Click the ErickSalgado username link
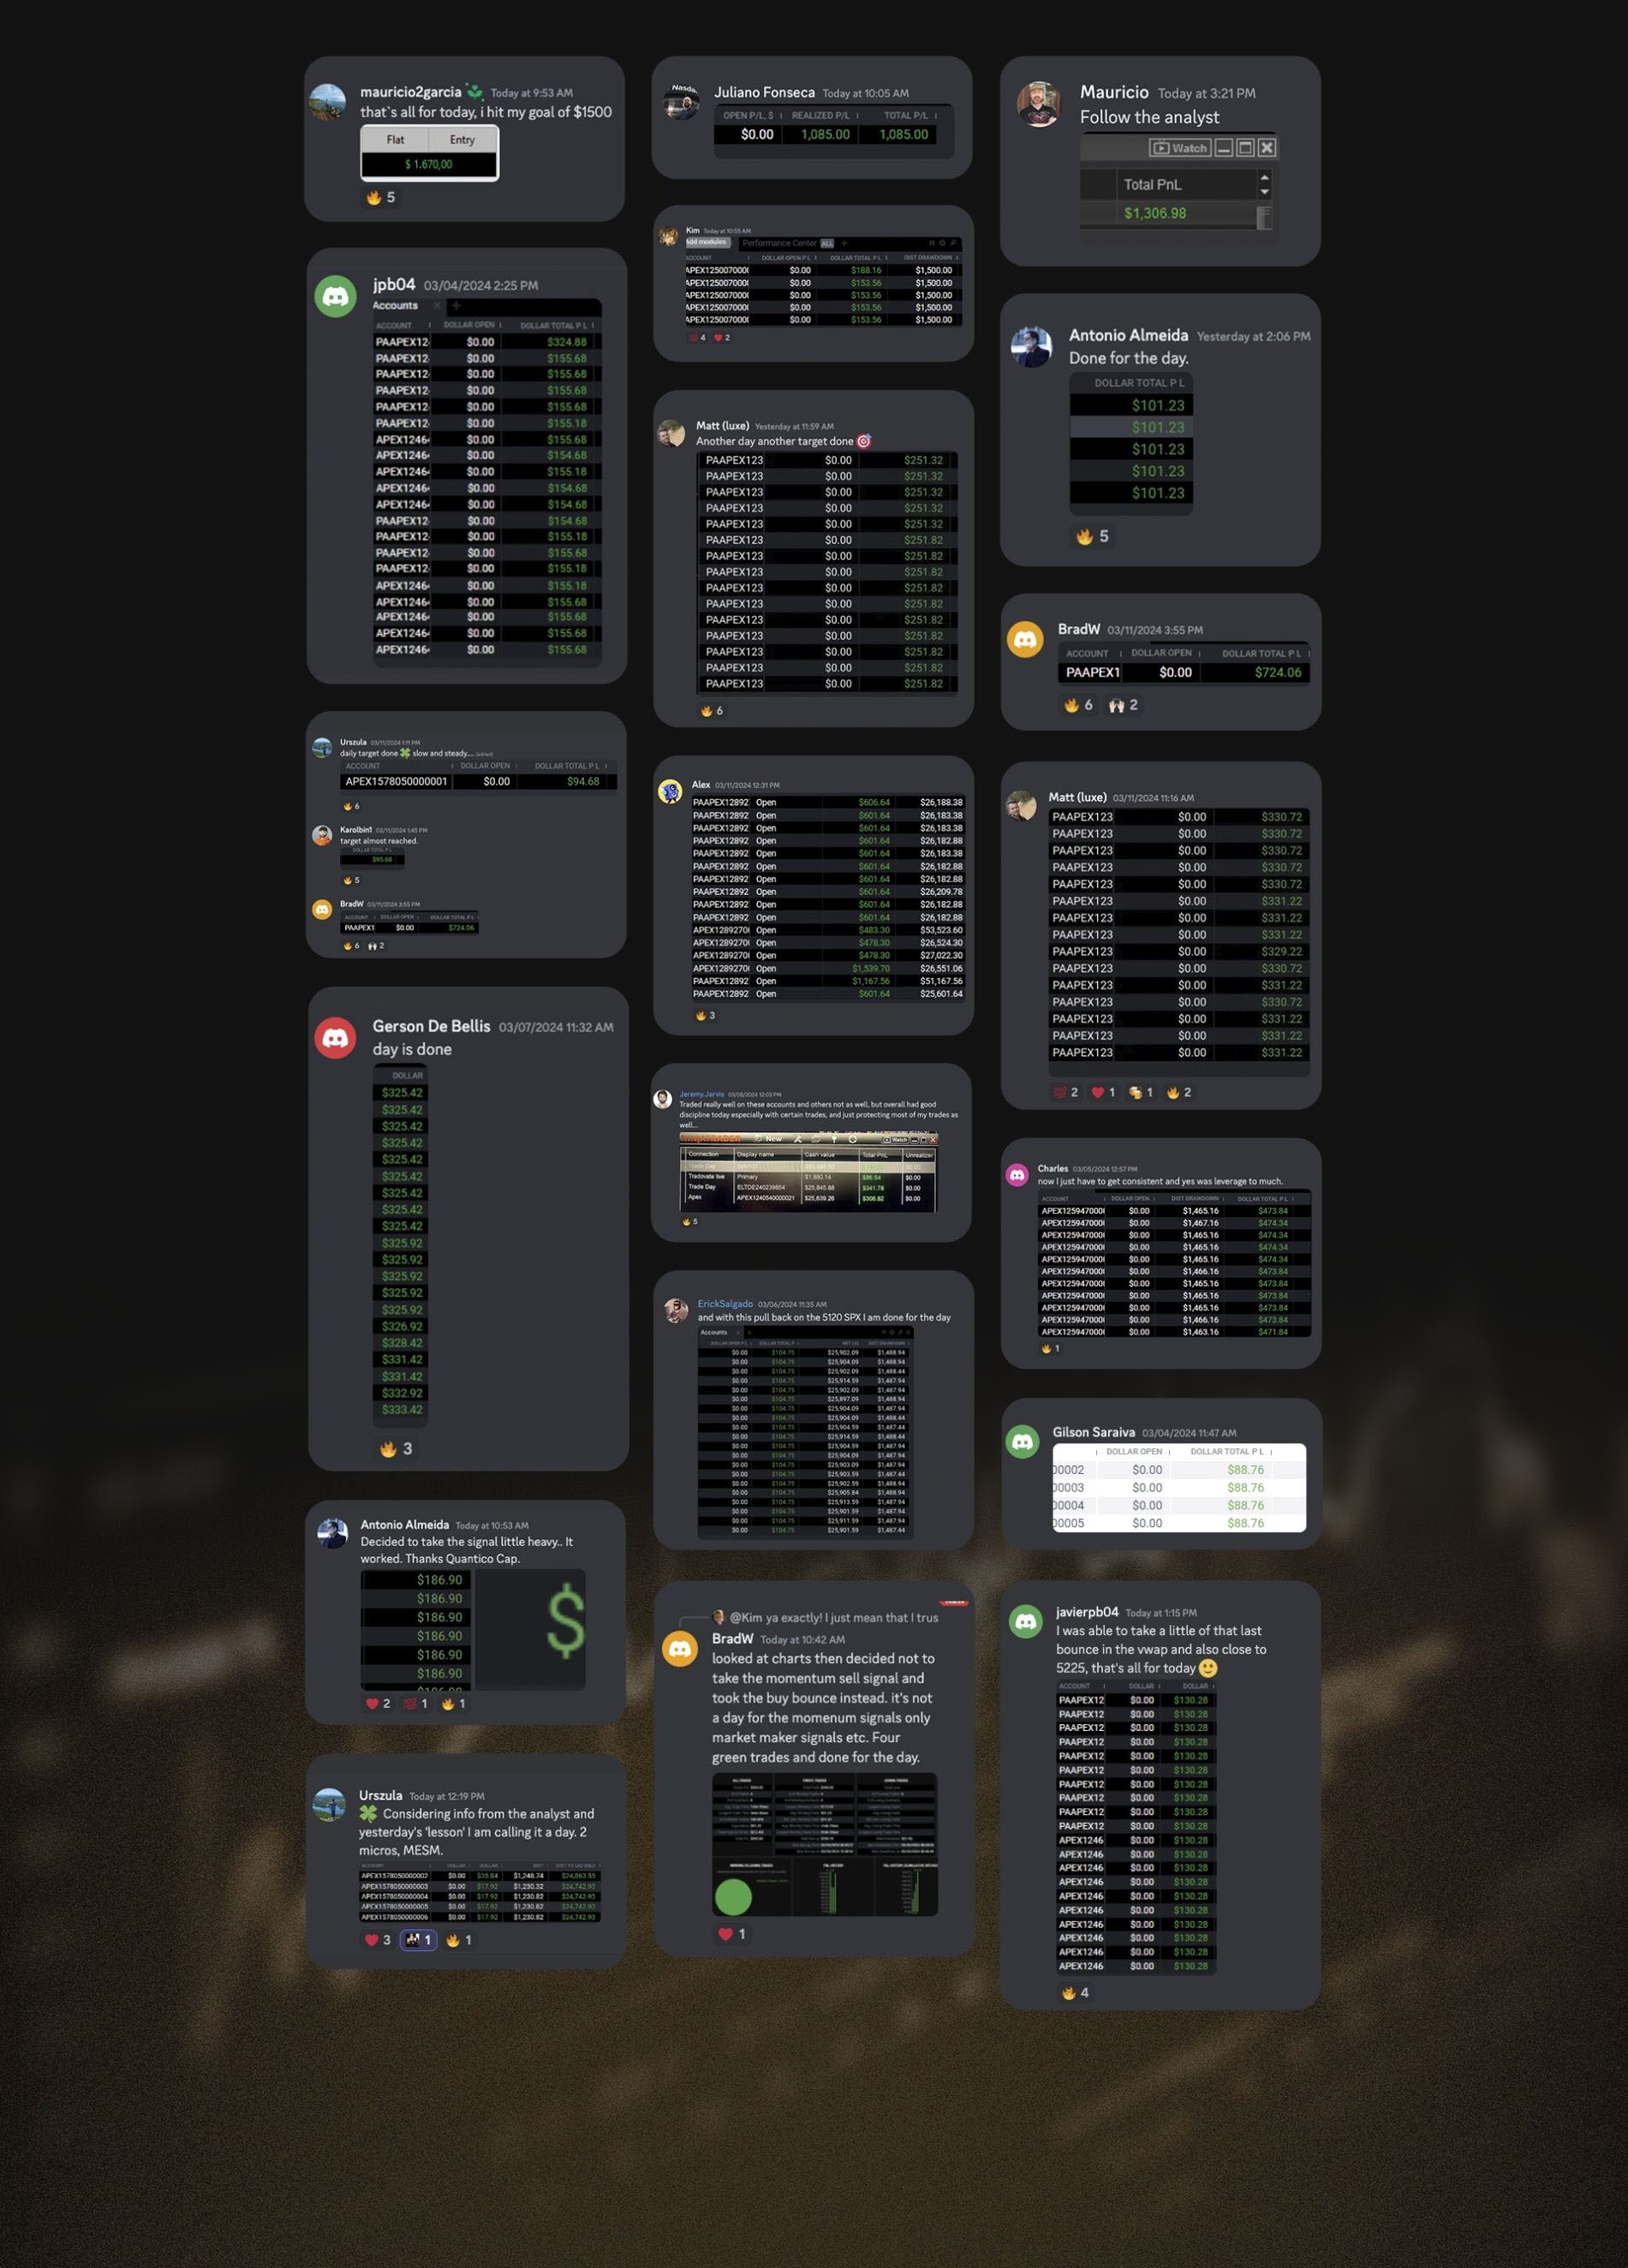The width and height of the screenshot is (1628, 2268). click(x=725, y=1304)
